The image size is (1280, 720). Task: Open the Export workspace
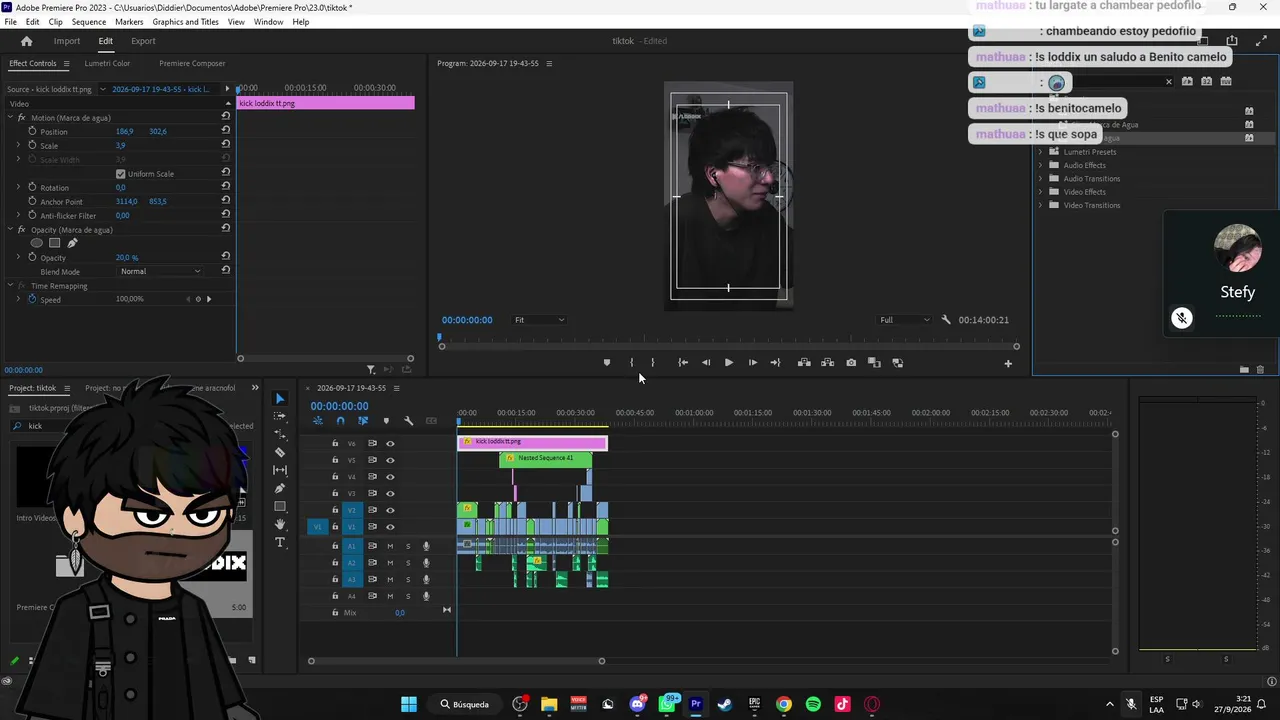(143, 41)
